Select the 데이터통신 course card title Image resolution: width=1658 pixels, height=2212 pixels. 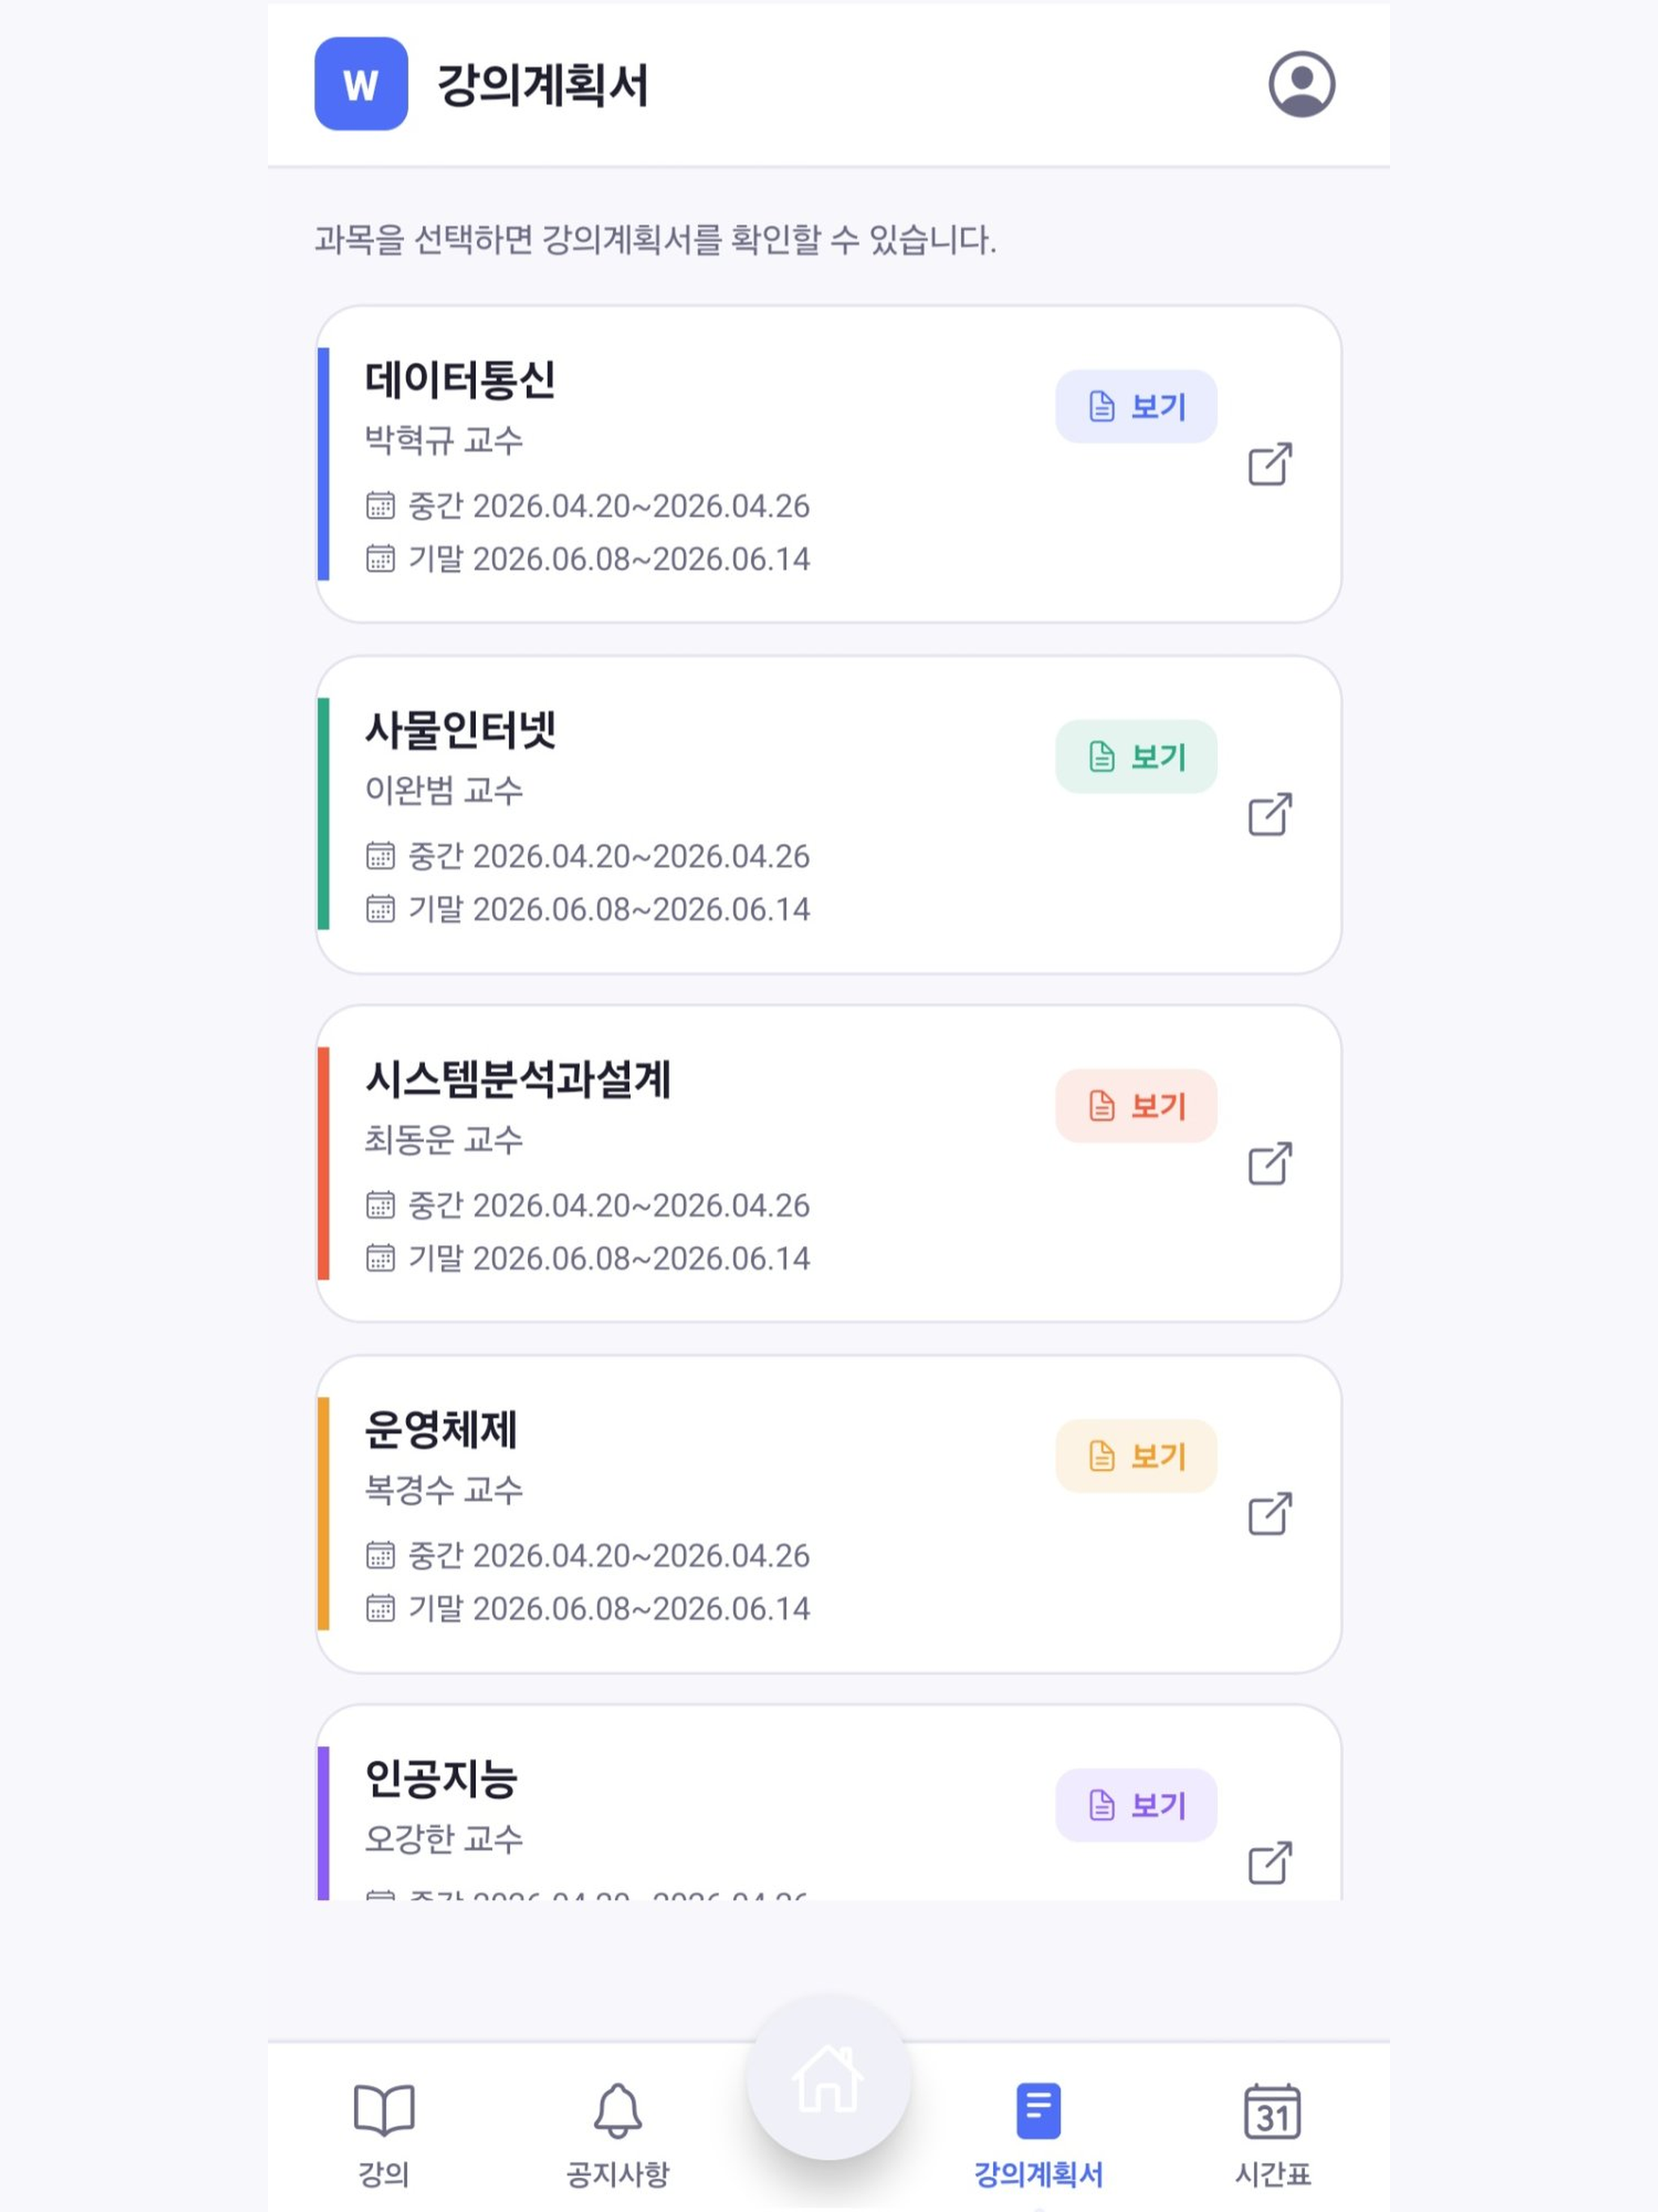(x=460, y=380)
